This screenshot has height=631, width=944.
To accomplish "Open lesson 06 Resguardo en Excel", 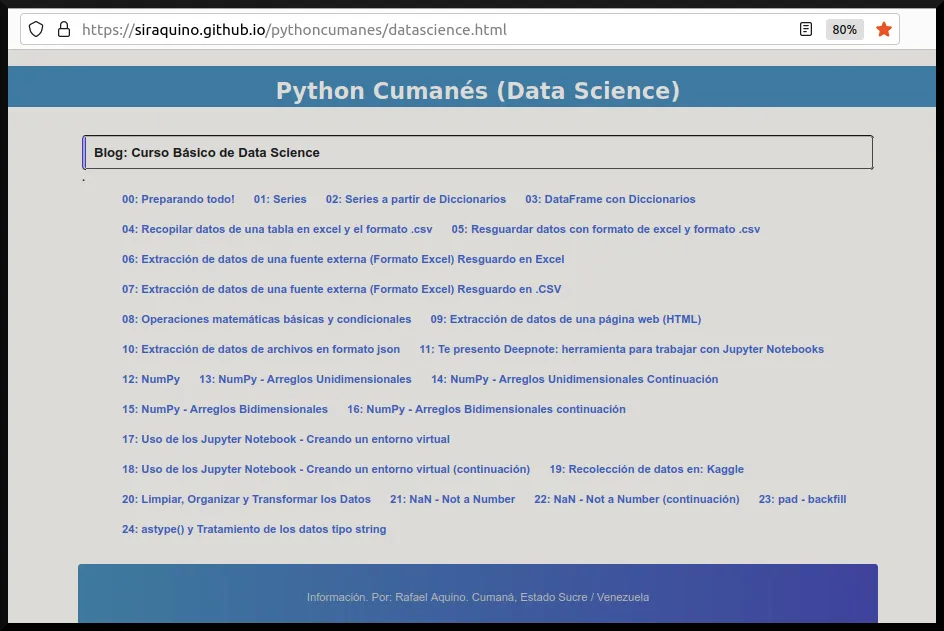I will tap(343, 260).
